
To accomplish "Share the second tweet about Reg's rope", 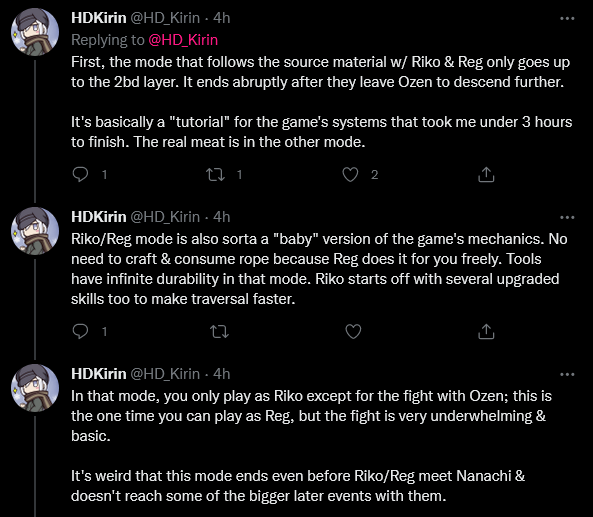I will click(x=486, y=331).
